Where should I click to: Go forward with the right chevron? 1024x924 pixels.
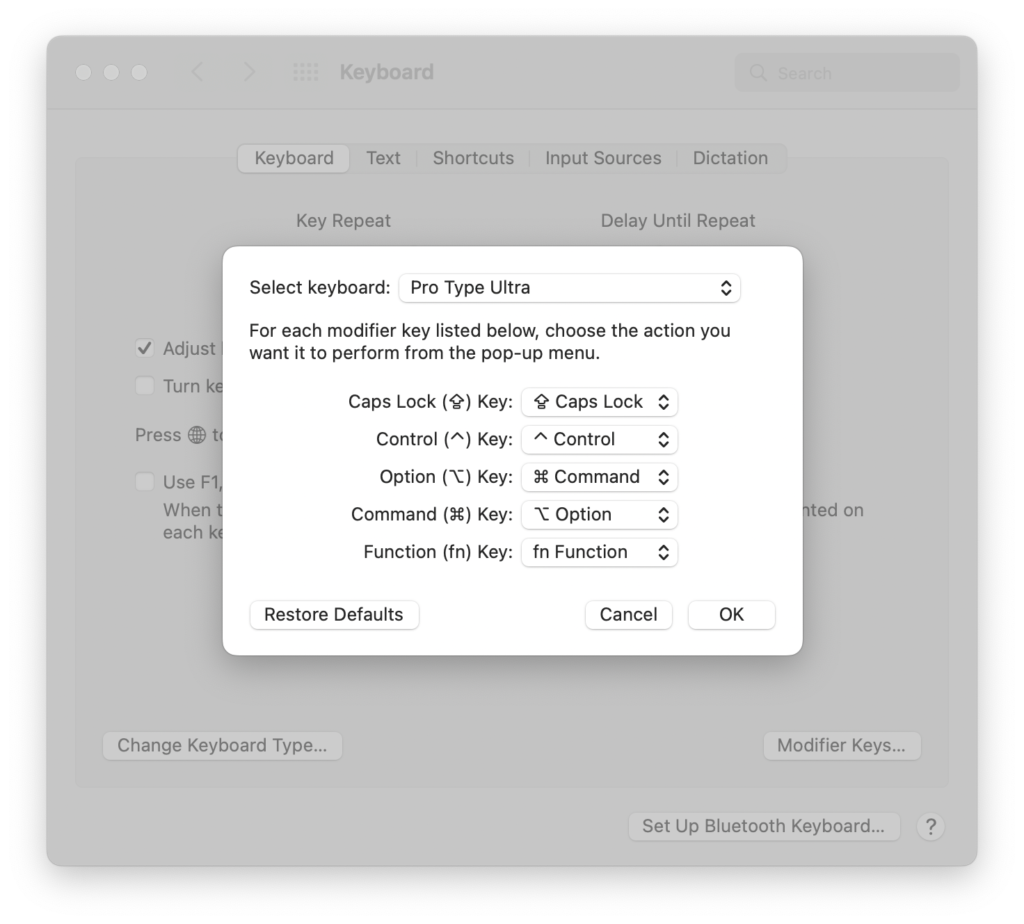(249, 71)
